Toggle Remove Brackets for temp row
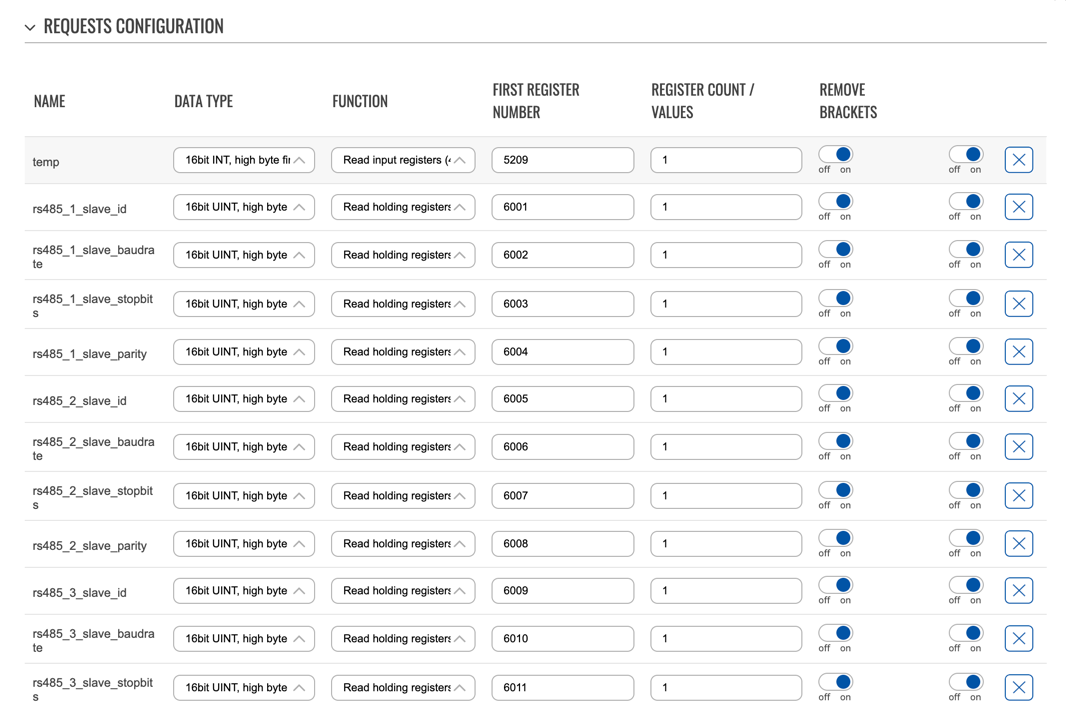The image size is (1071, 707). (x=835, y=154)
